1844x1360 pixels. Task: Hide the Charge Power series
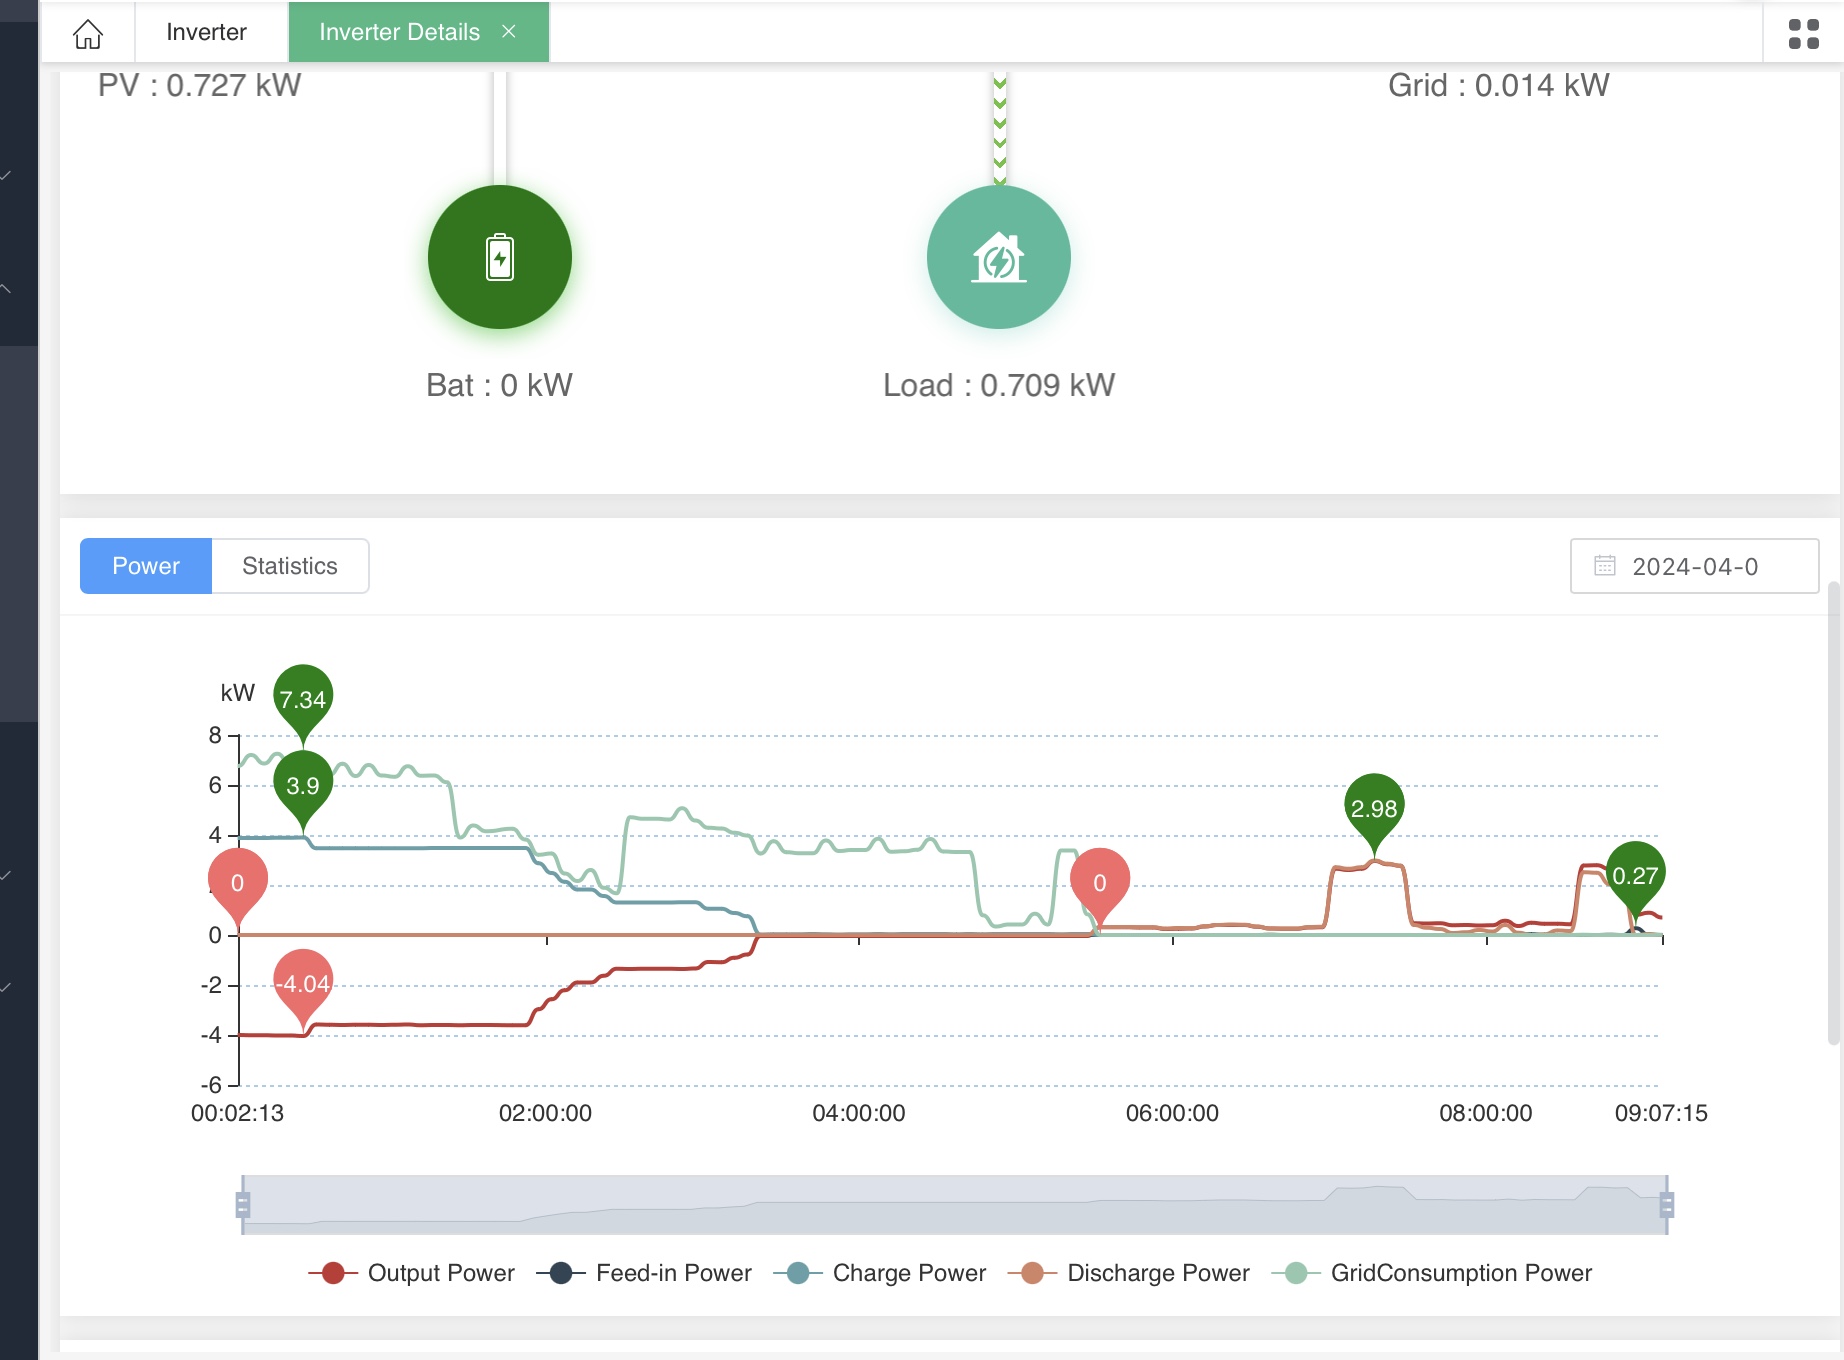coord(880,1273)
